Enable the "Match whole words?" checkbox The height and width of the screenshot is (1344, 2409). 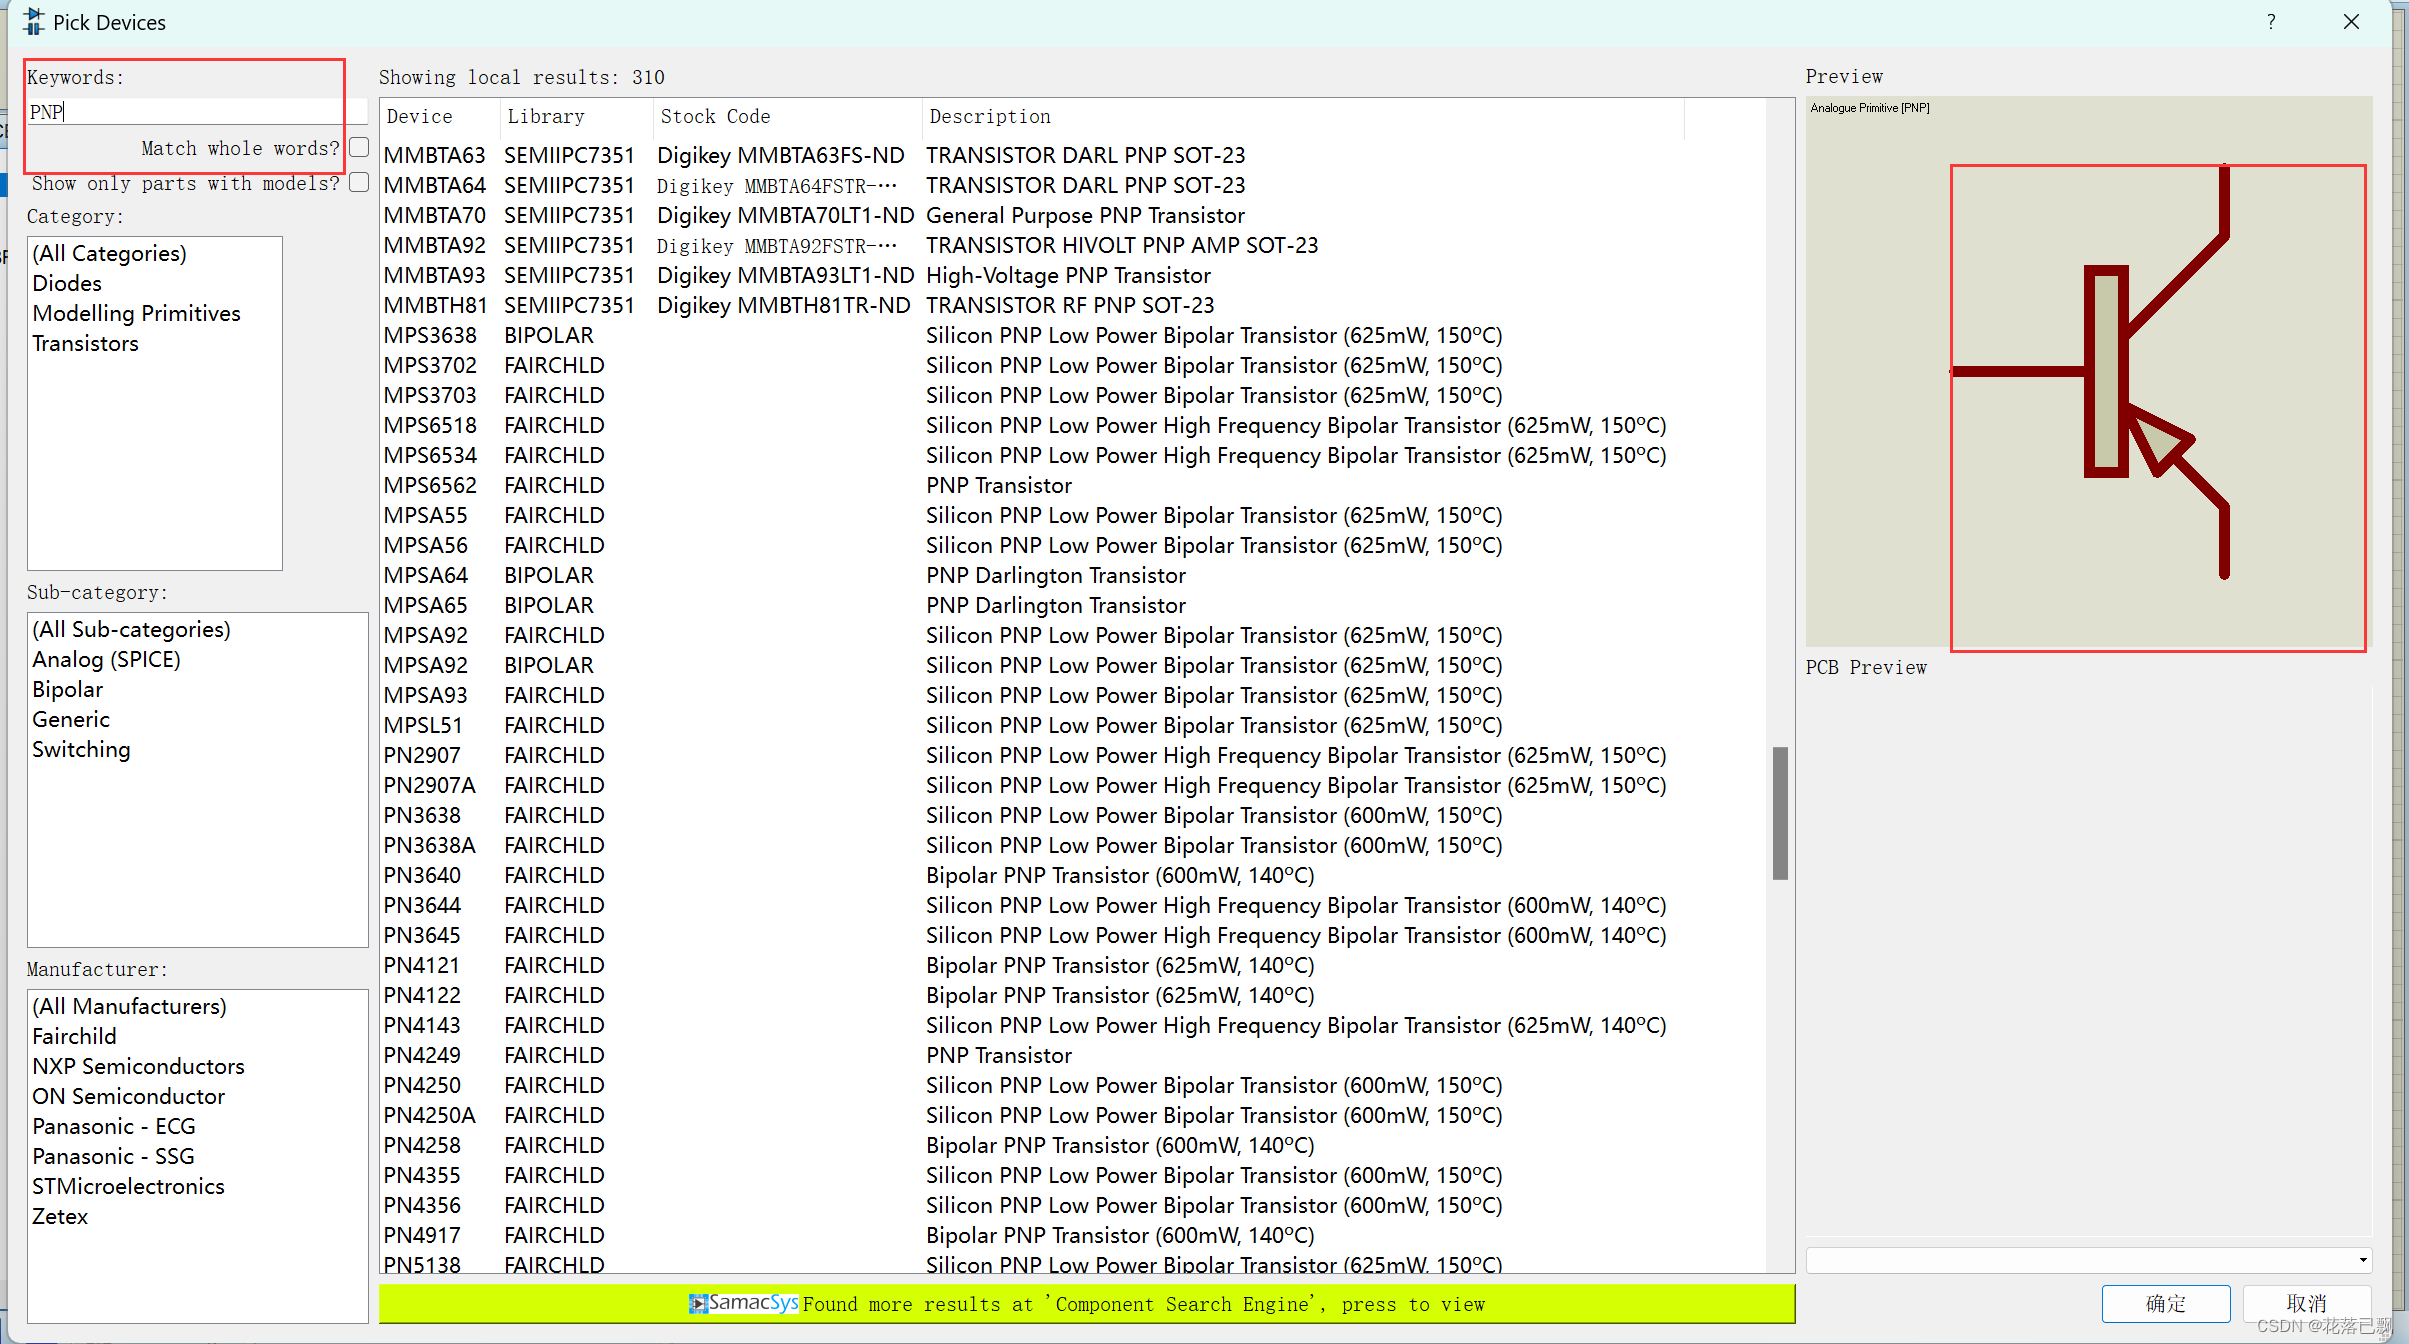coord(358,147)
